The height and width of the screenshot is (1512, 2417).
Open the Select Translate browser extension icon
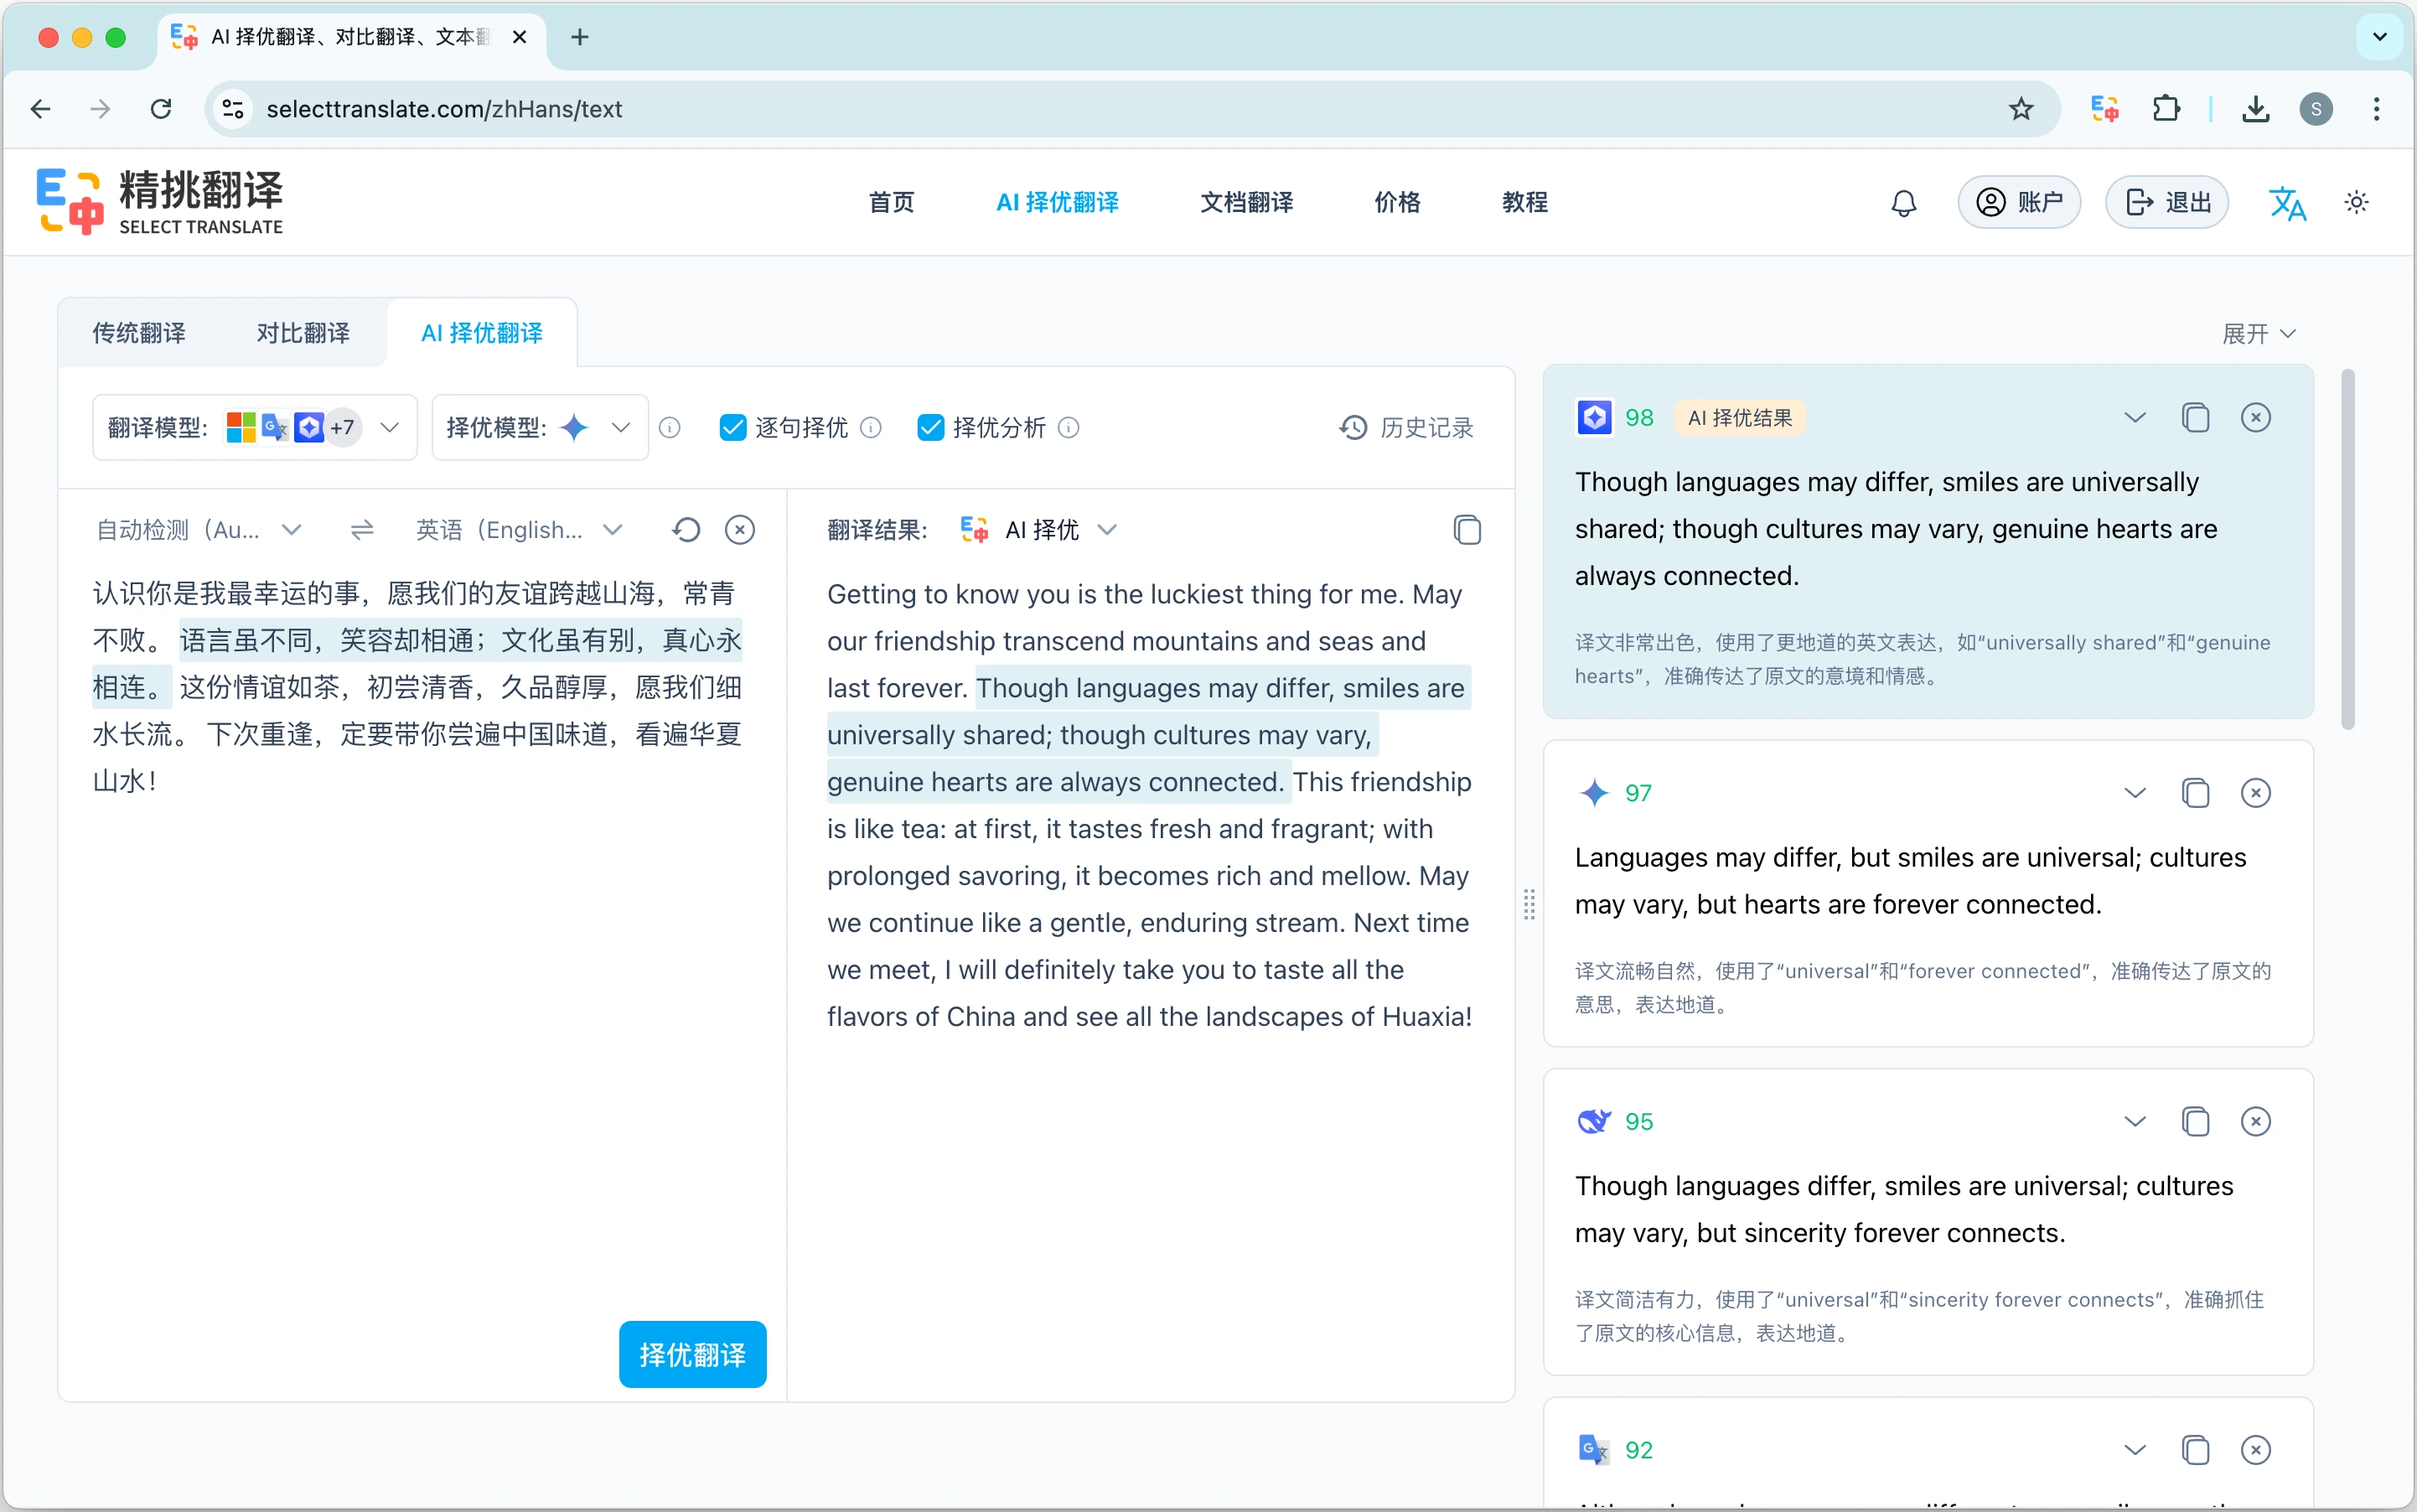coord(2105,109)
